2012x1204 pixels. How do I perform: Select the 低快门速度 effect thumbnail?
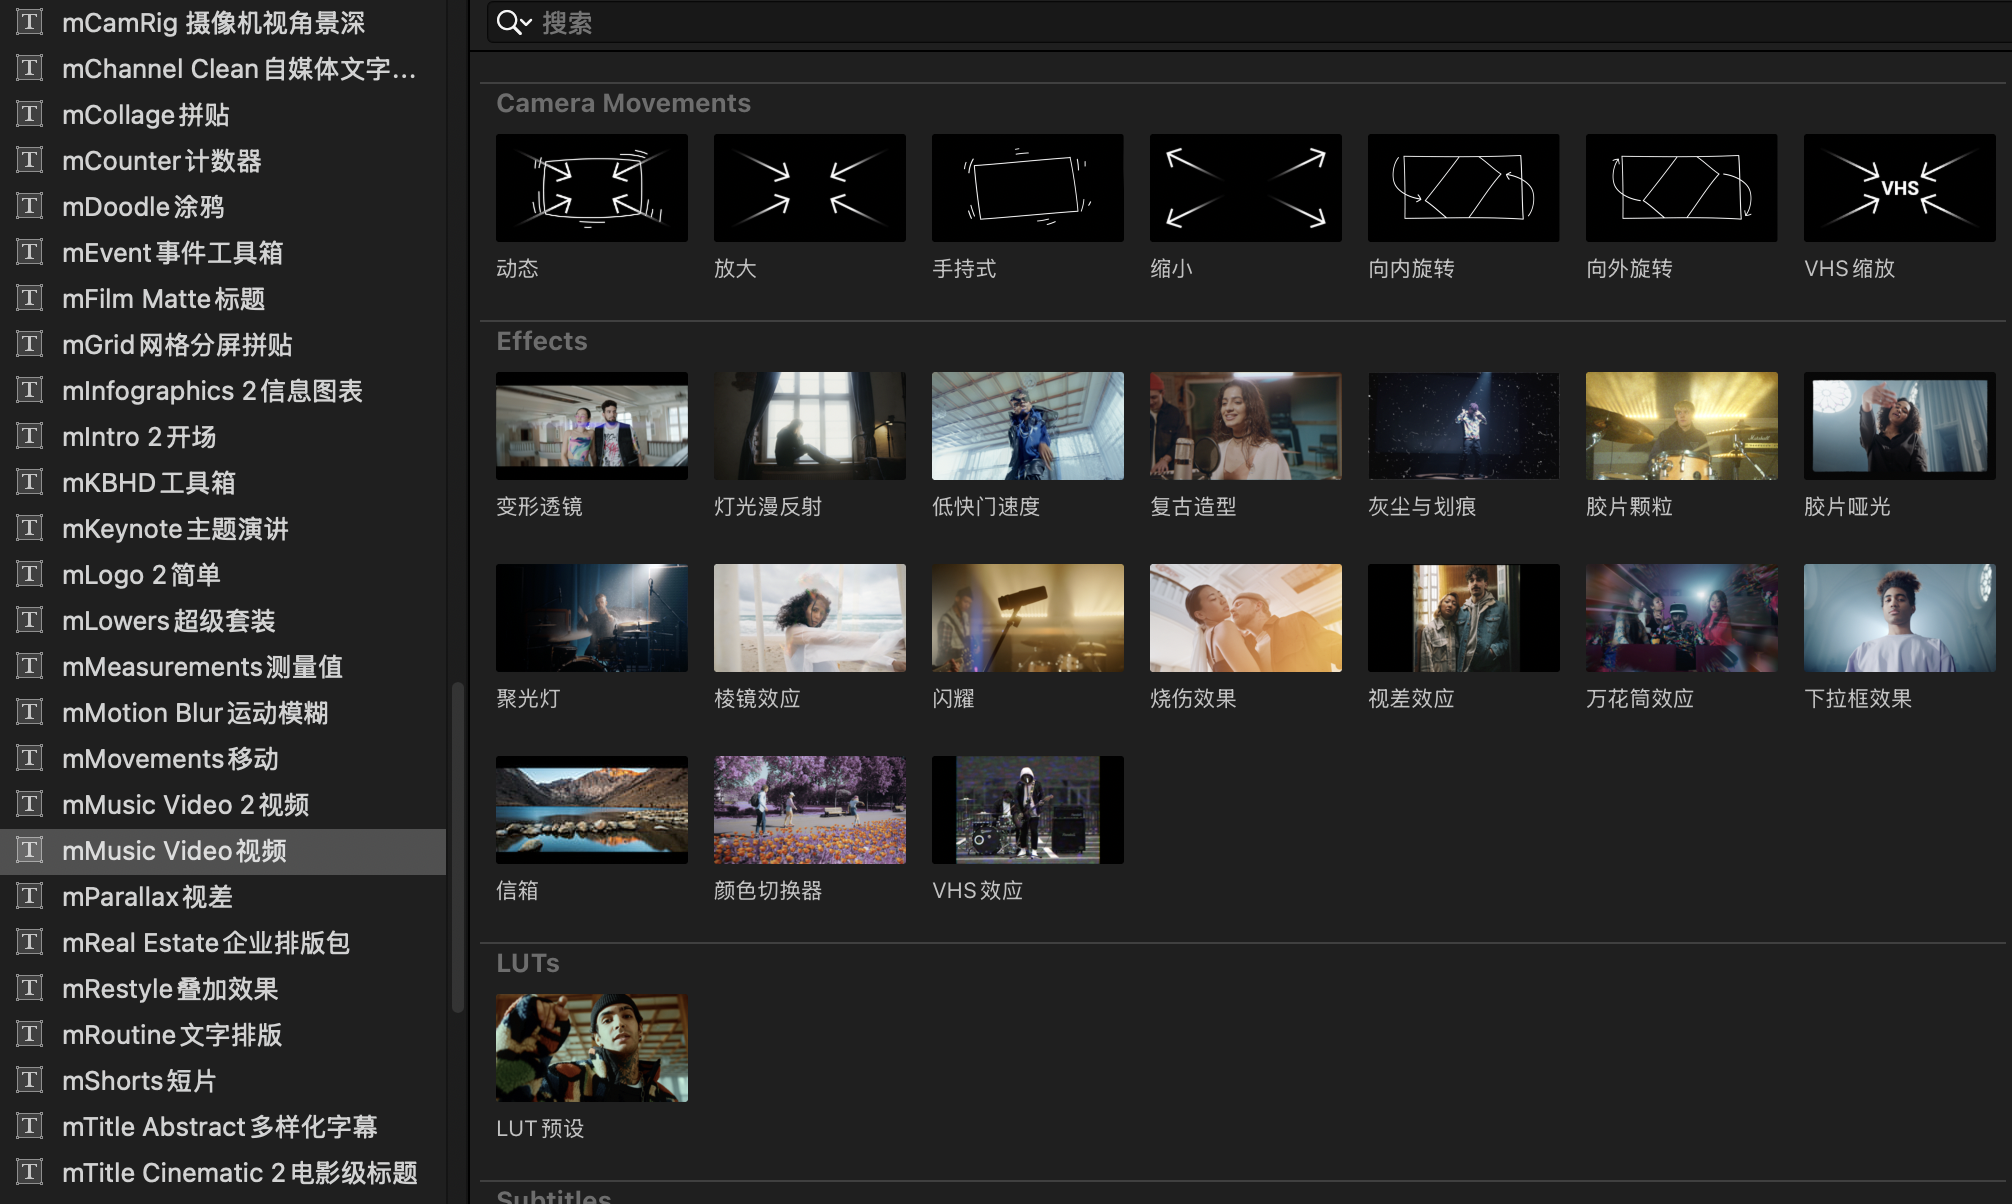[1028, 426]
